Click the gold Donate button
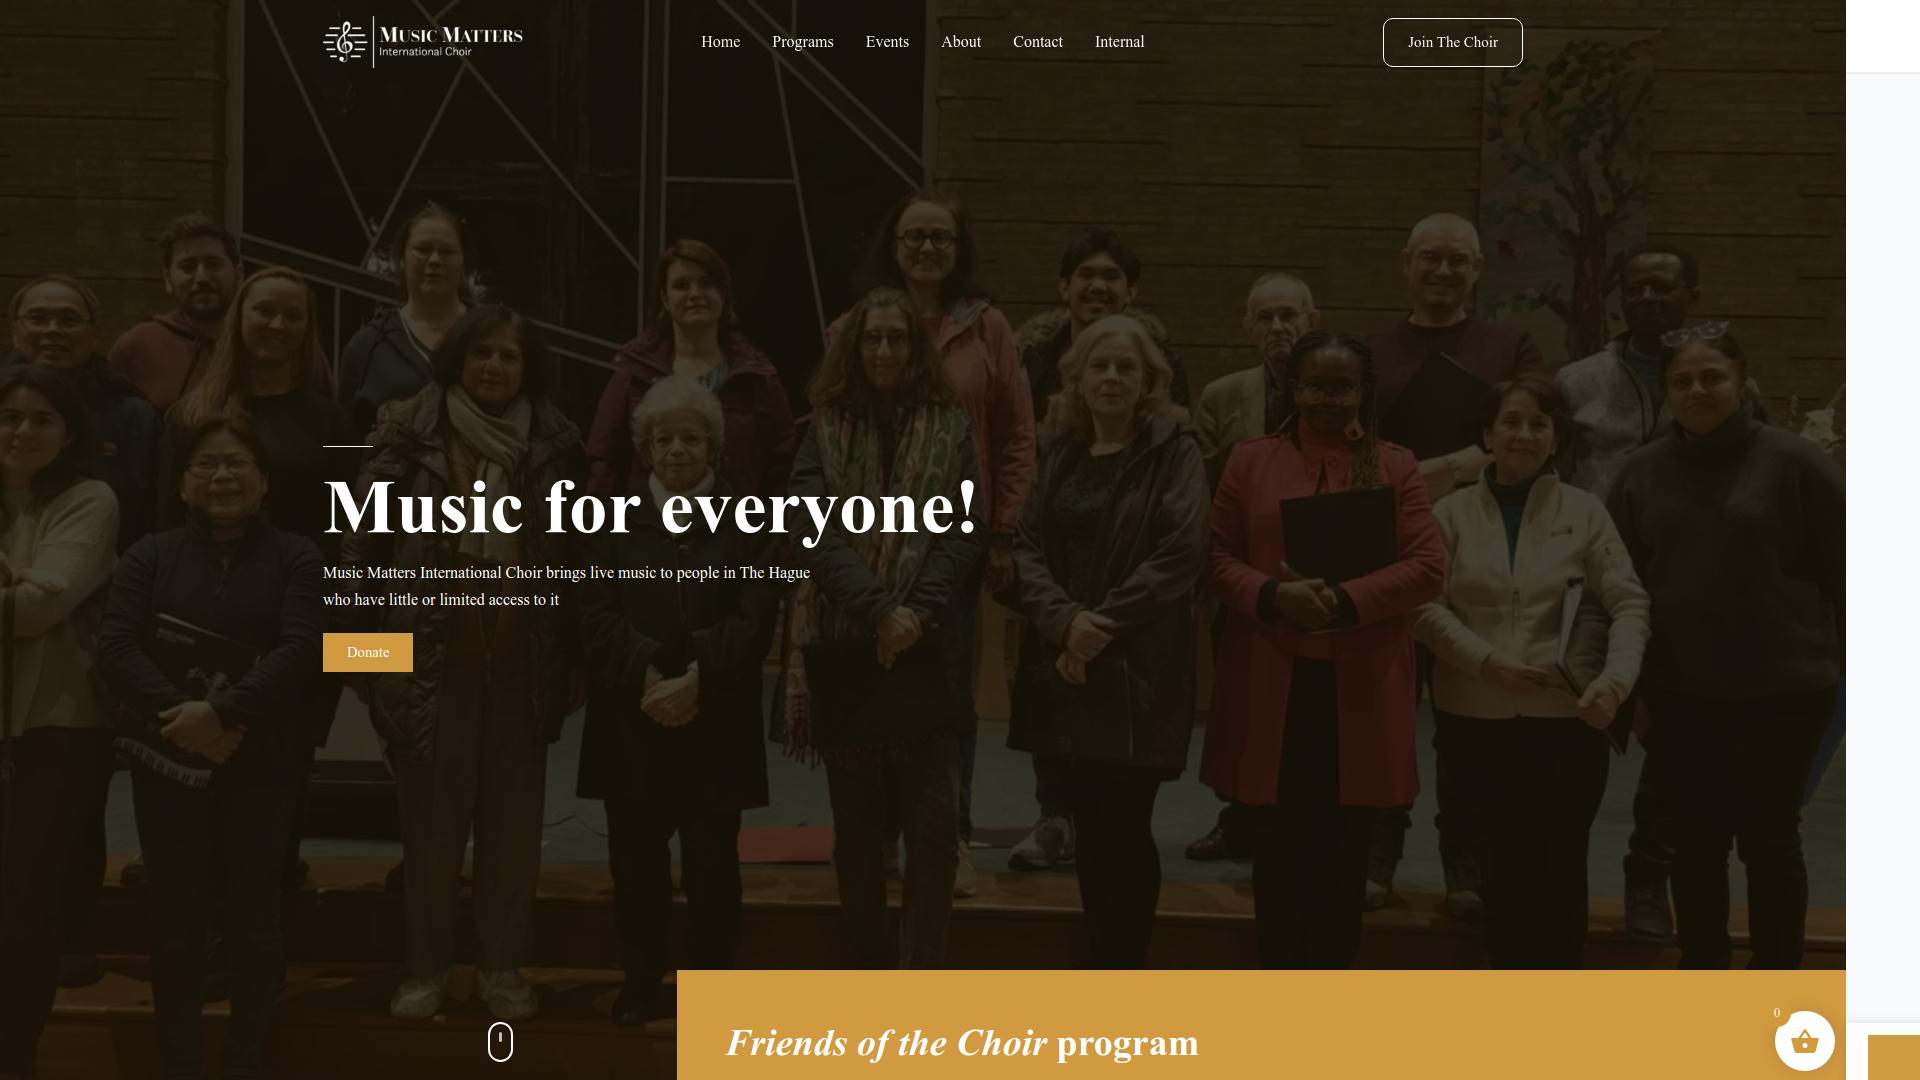Image resolution: width=1920 pixels, height=1080 pixels. click(x=368, y=652)
